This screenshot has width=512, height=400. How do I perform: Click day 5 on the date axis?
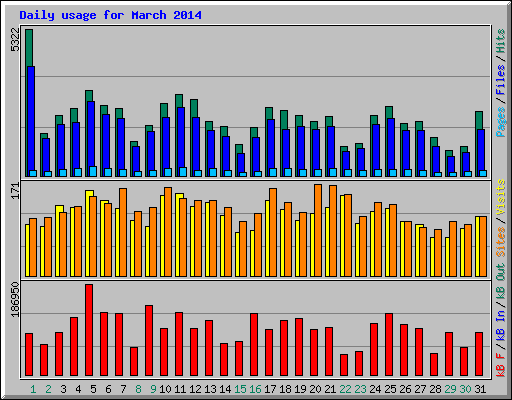tap(93, 389)
